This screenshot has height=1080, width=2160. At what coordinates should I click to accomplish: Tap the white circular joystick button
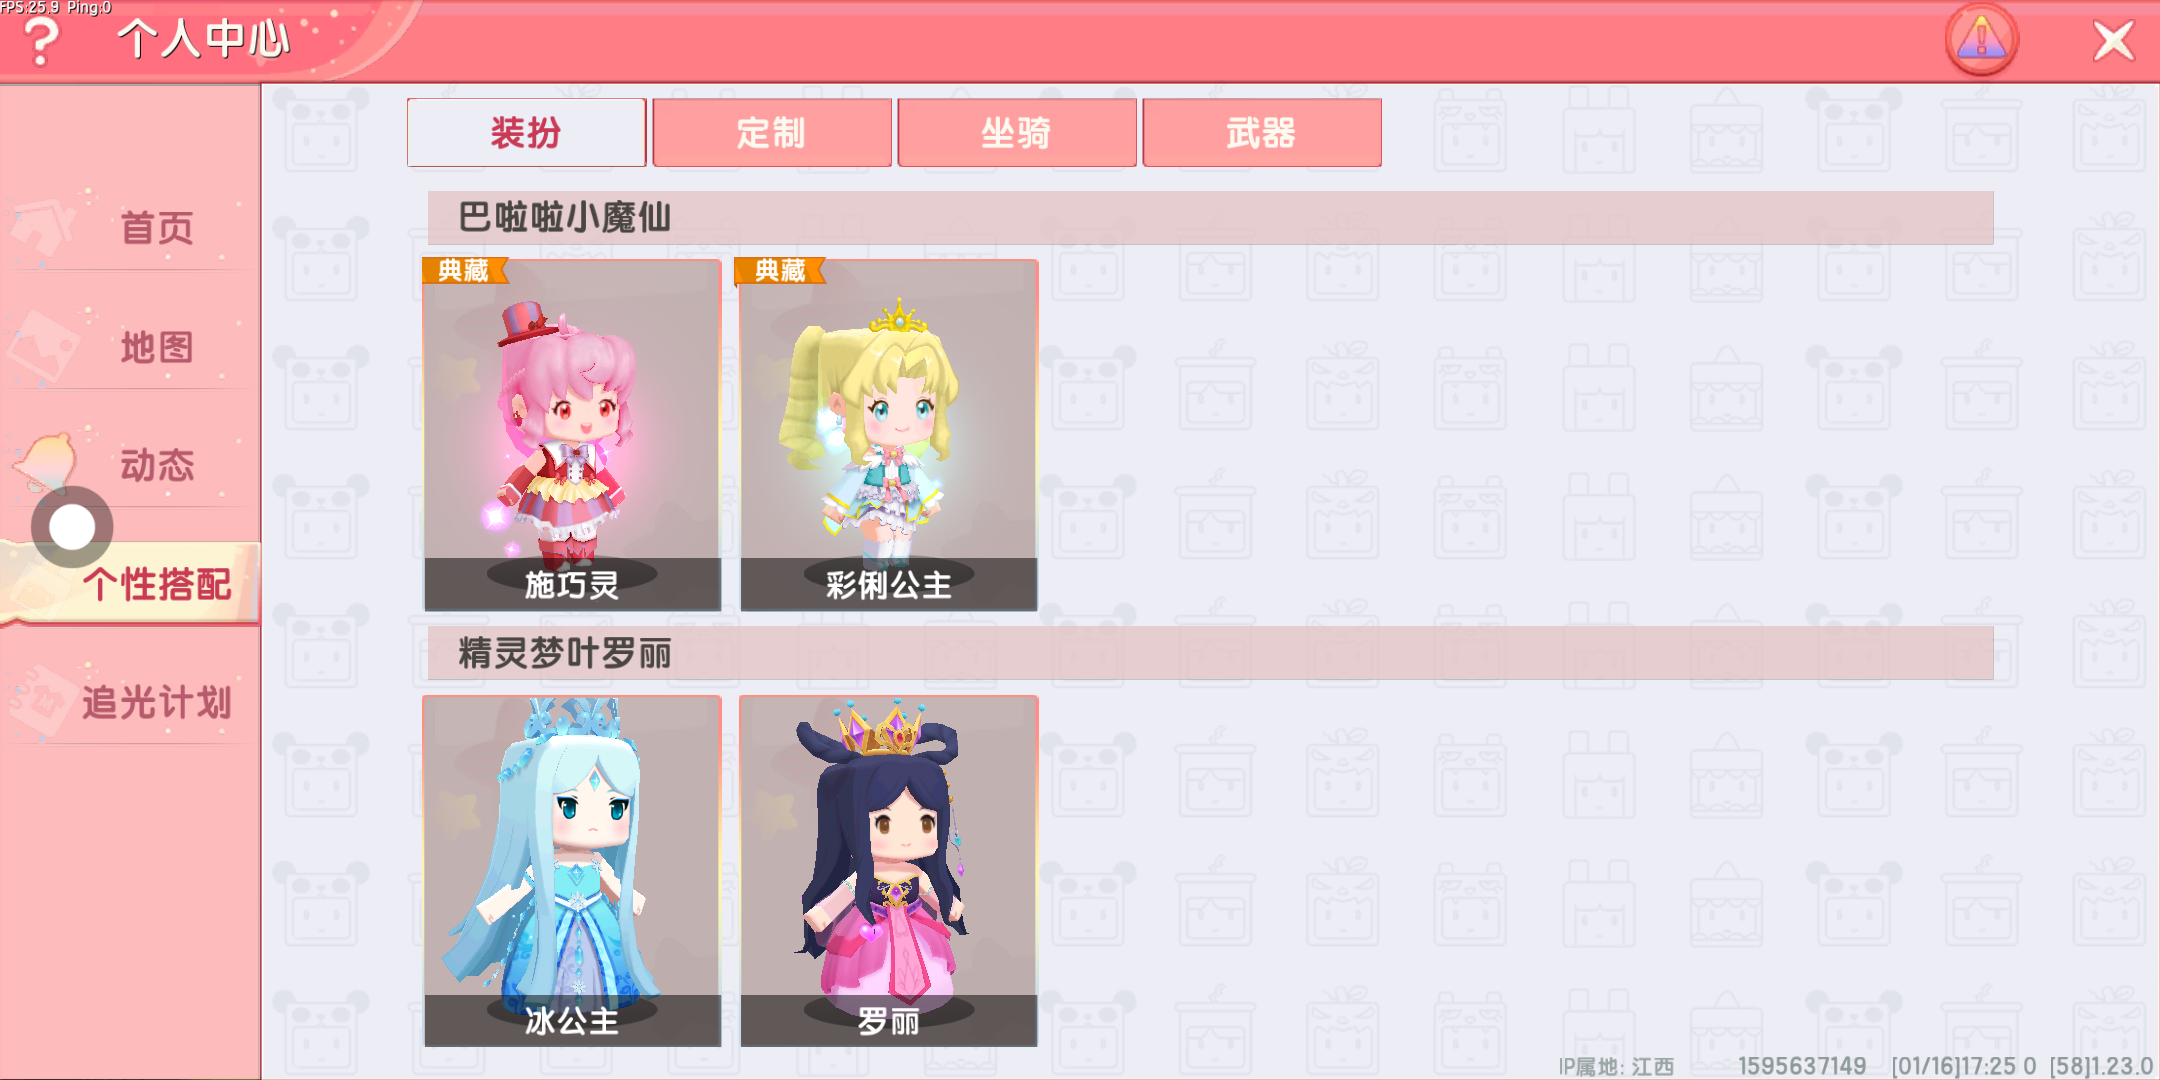(72, 527)
